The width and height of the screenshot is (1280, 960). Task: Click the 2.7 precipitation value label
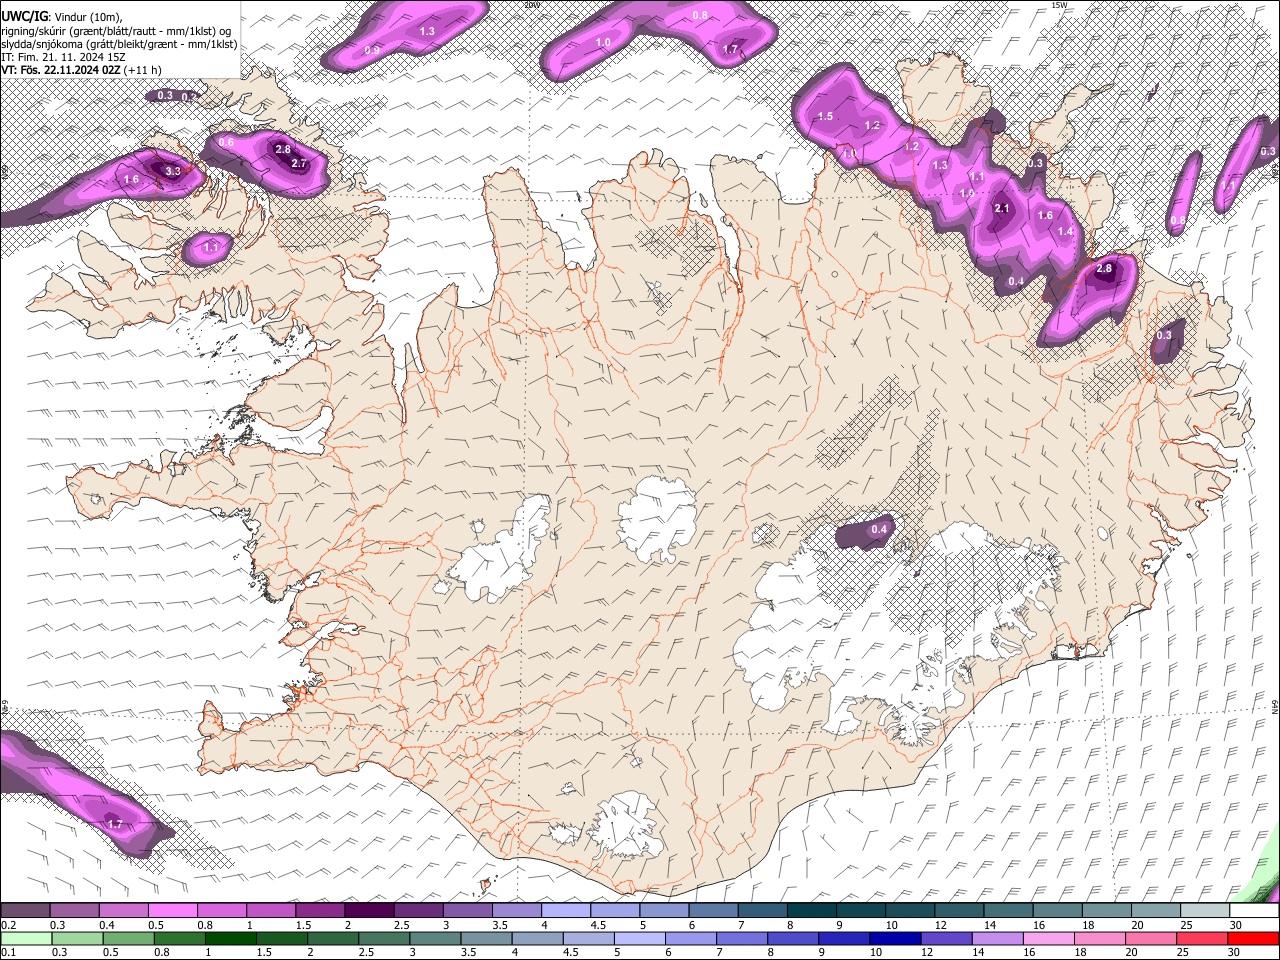(298, 163)
